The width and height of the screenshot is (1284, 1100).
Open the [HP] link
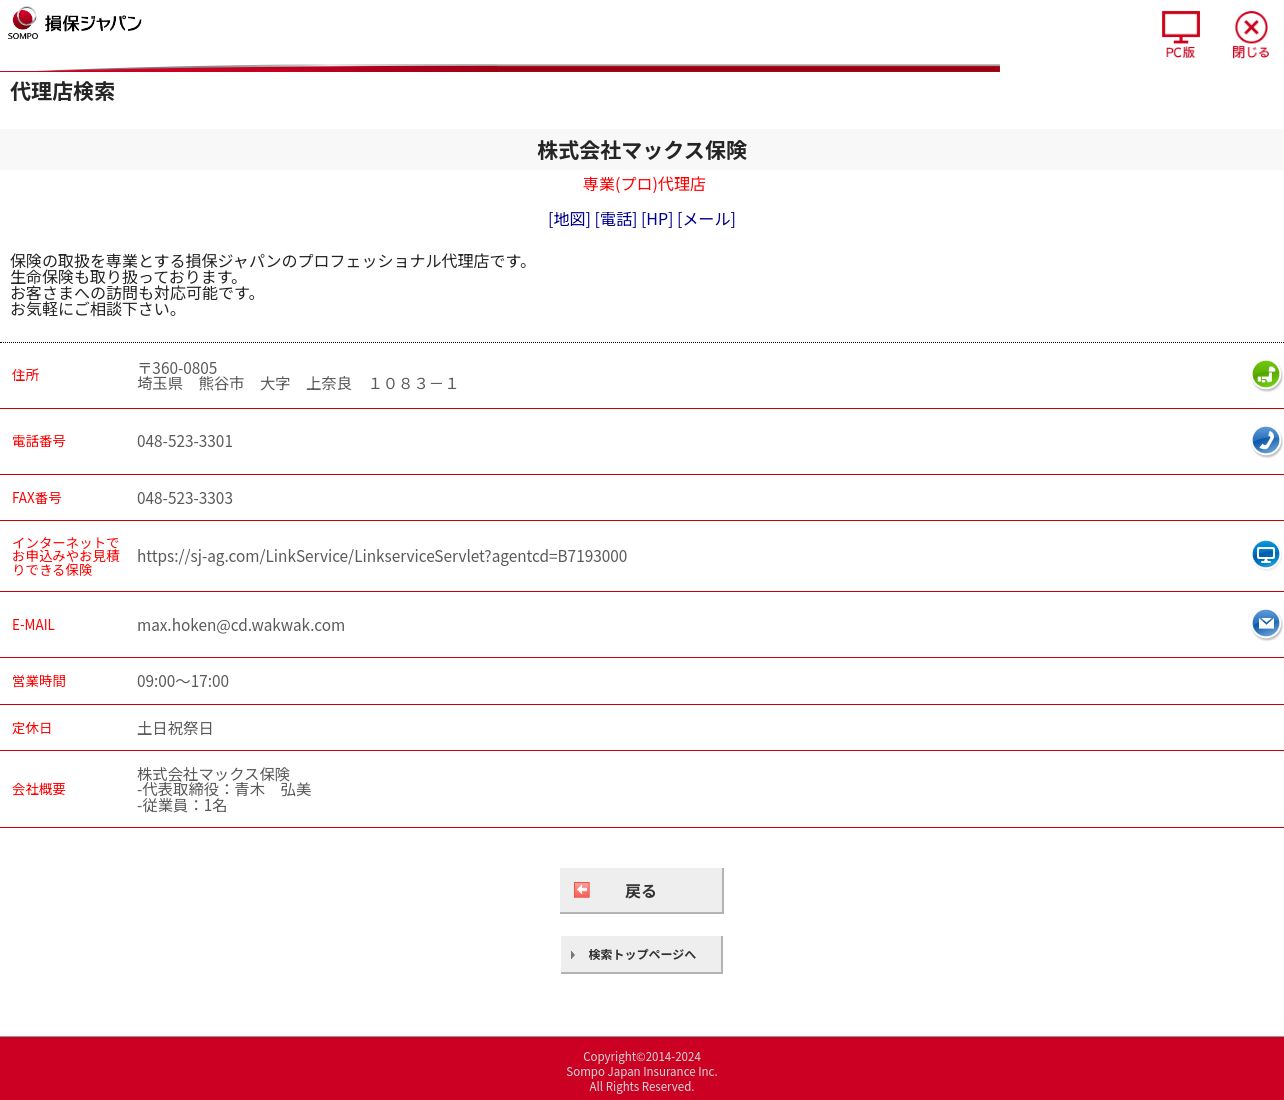[x=657, y=219]
